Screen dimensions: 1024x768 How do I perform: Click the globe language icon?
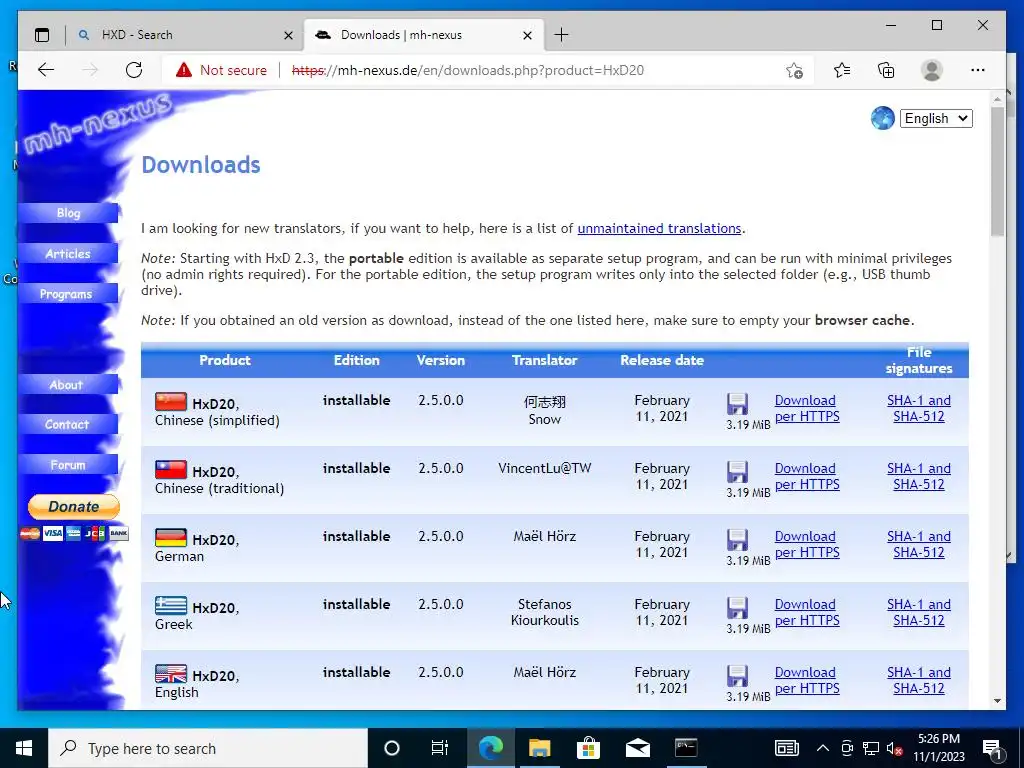point(882,118)
